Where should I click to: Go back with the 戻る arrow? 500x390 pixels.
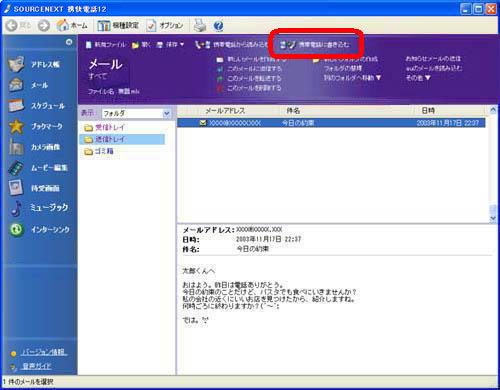[19, 25]
